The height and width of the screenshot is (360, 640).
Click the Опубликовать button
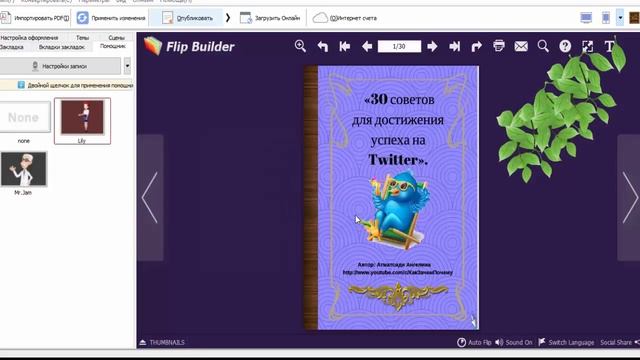pos(187,18)
